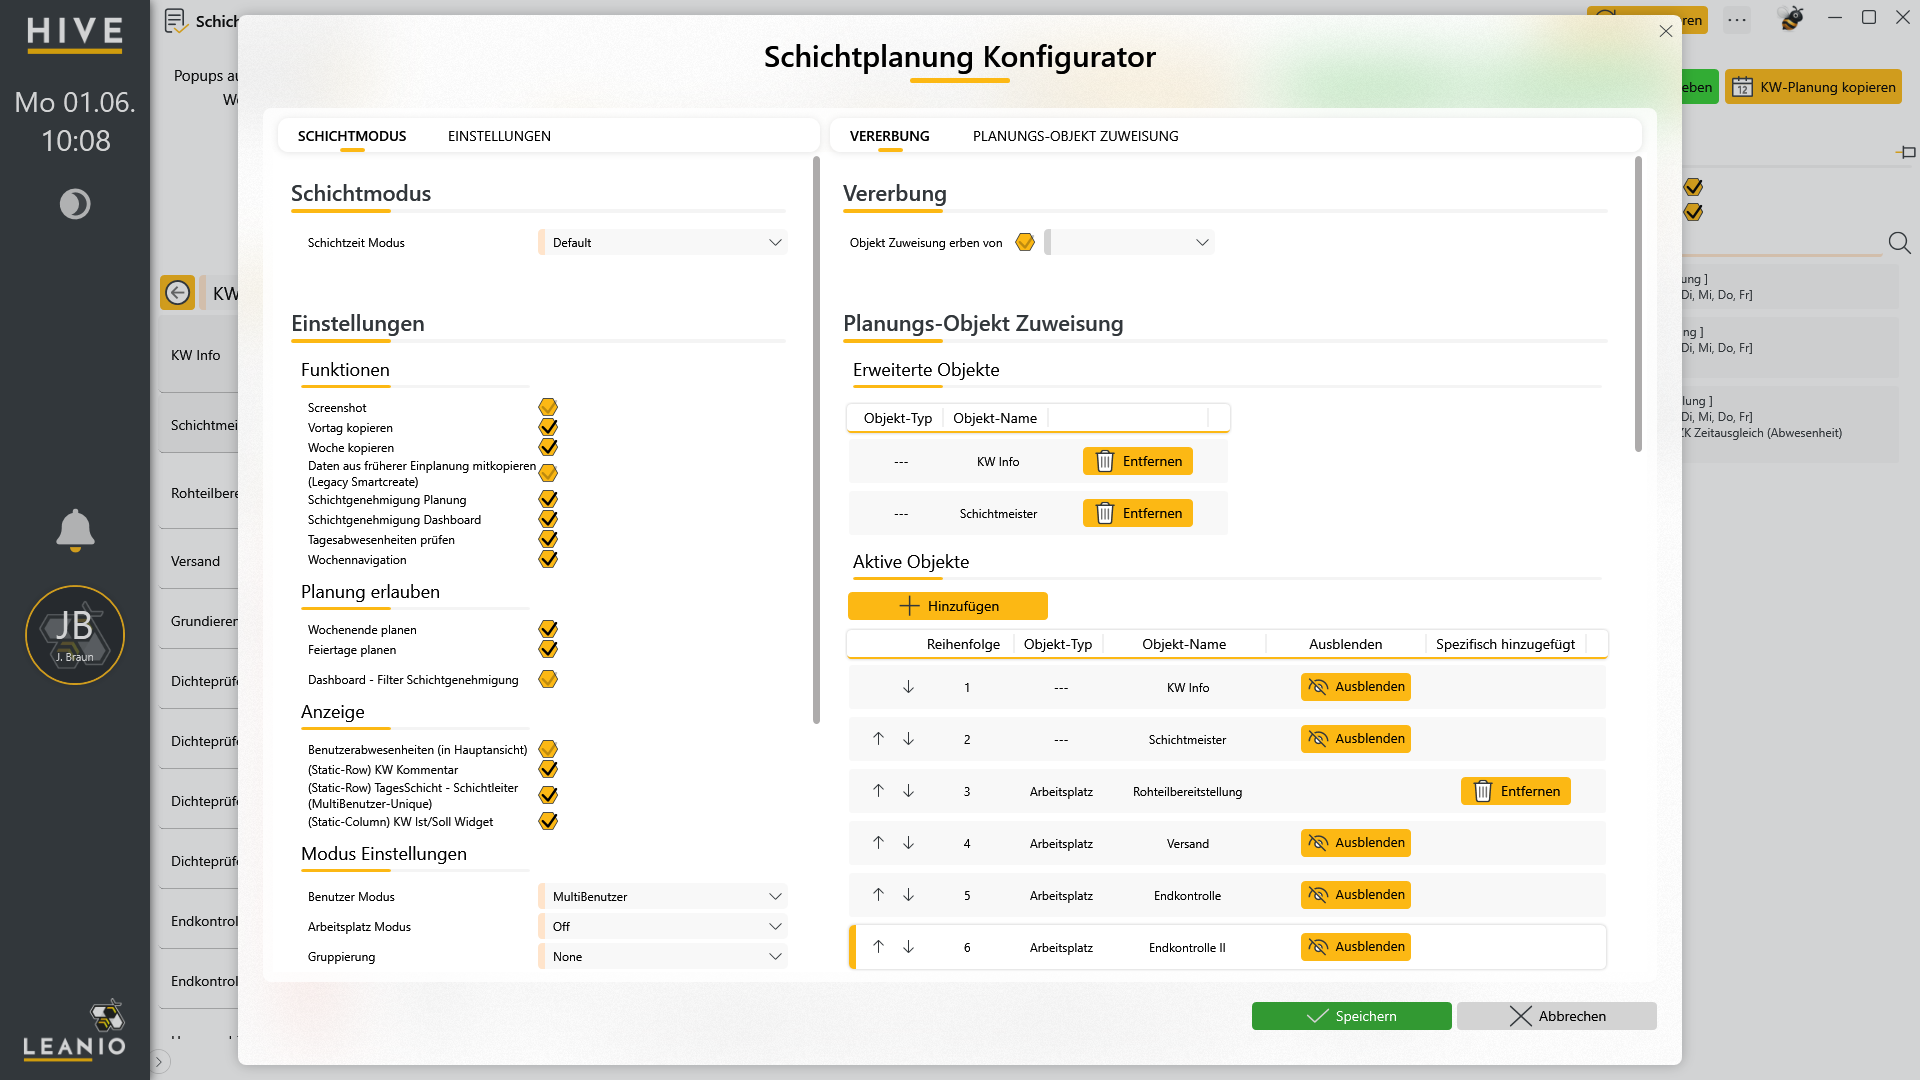
Task: Click the pin icon in background window
Action: click(x=1906, y=152)
